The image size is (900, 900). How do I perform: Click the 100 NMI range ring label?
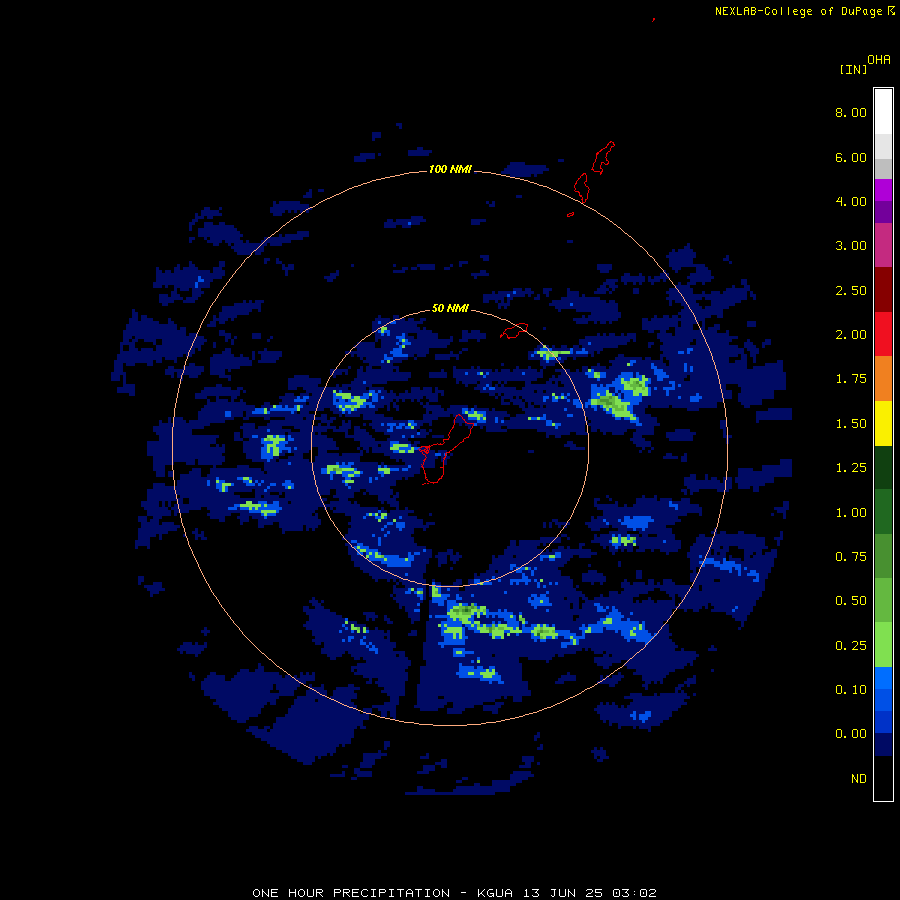pyautogui.click(x=450, y=169)
